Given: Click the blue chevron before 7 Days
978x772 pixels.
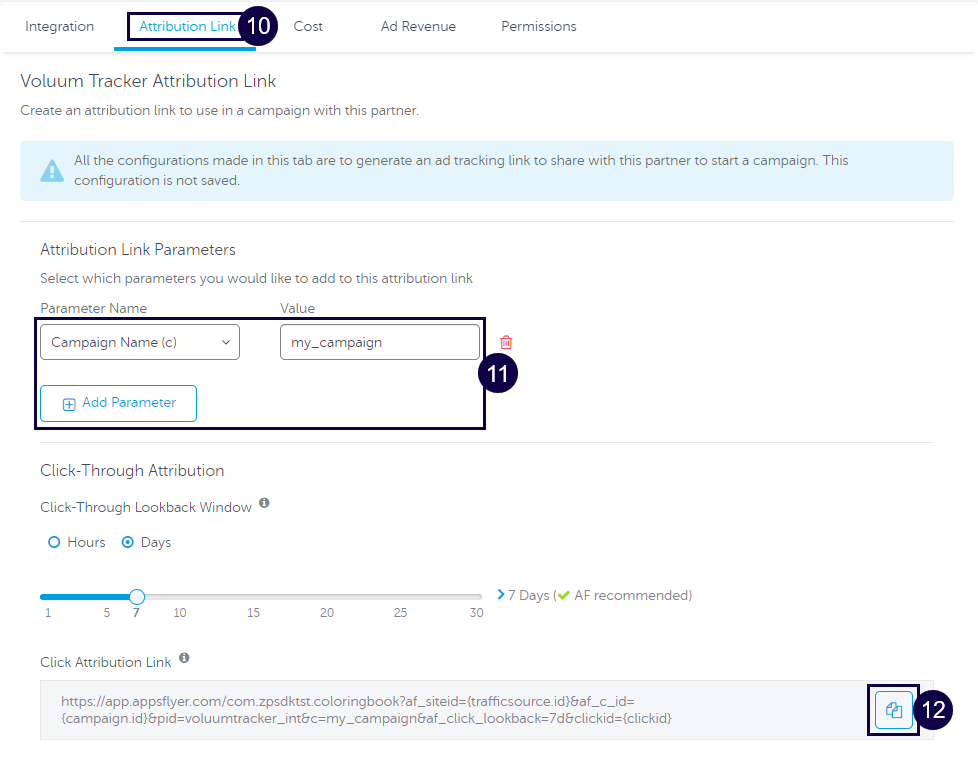Looking at the screenshot, I should point(500,594).
